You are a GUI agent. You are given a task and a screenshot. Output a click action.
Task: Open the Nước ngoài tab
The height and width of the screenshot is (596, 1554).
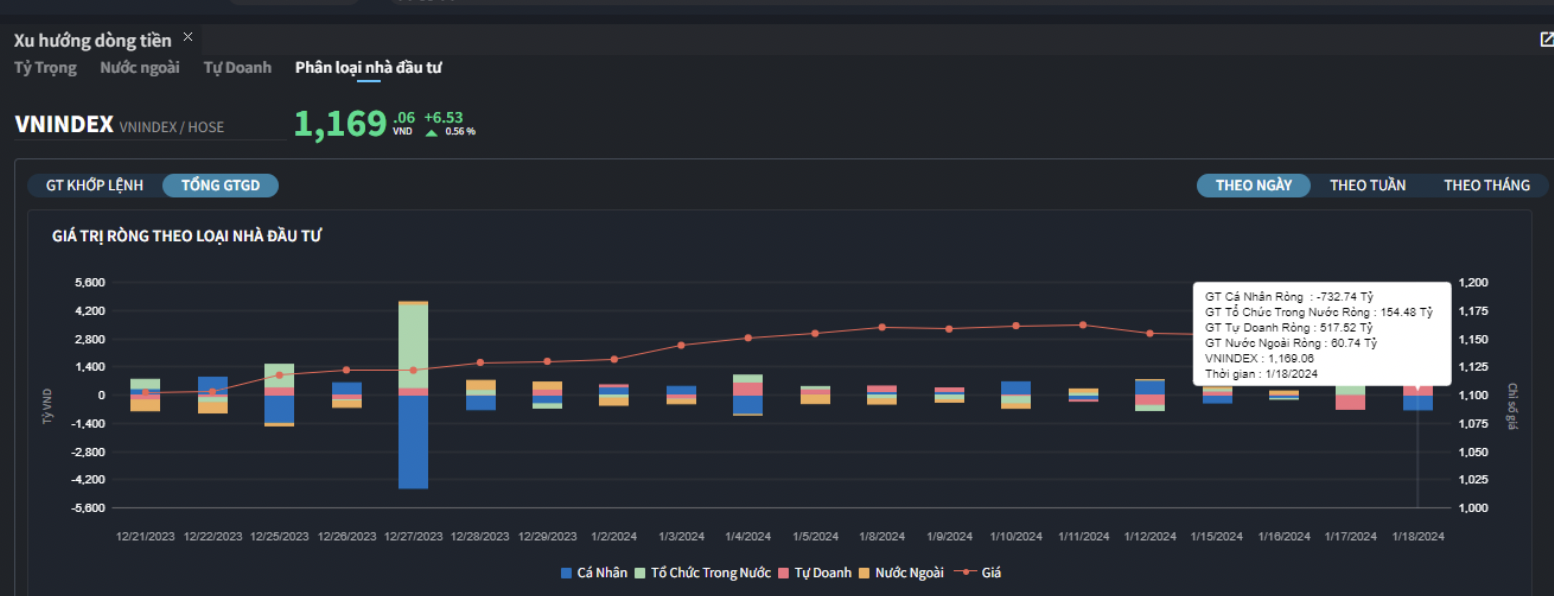[x=140, y=68]
